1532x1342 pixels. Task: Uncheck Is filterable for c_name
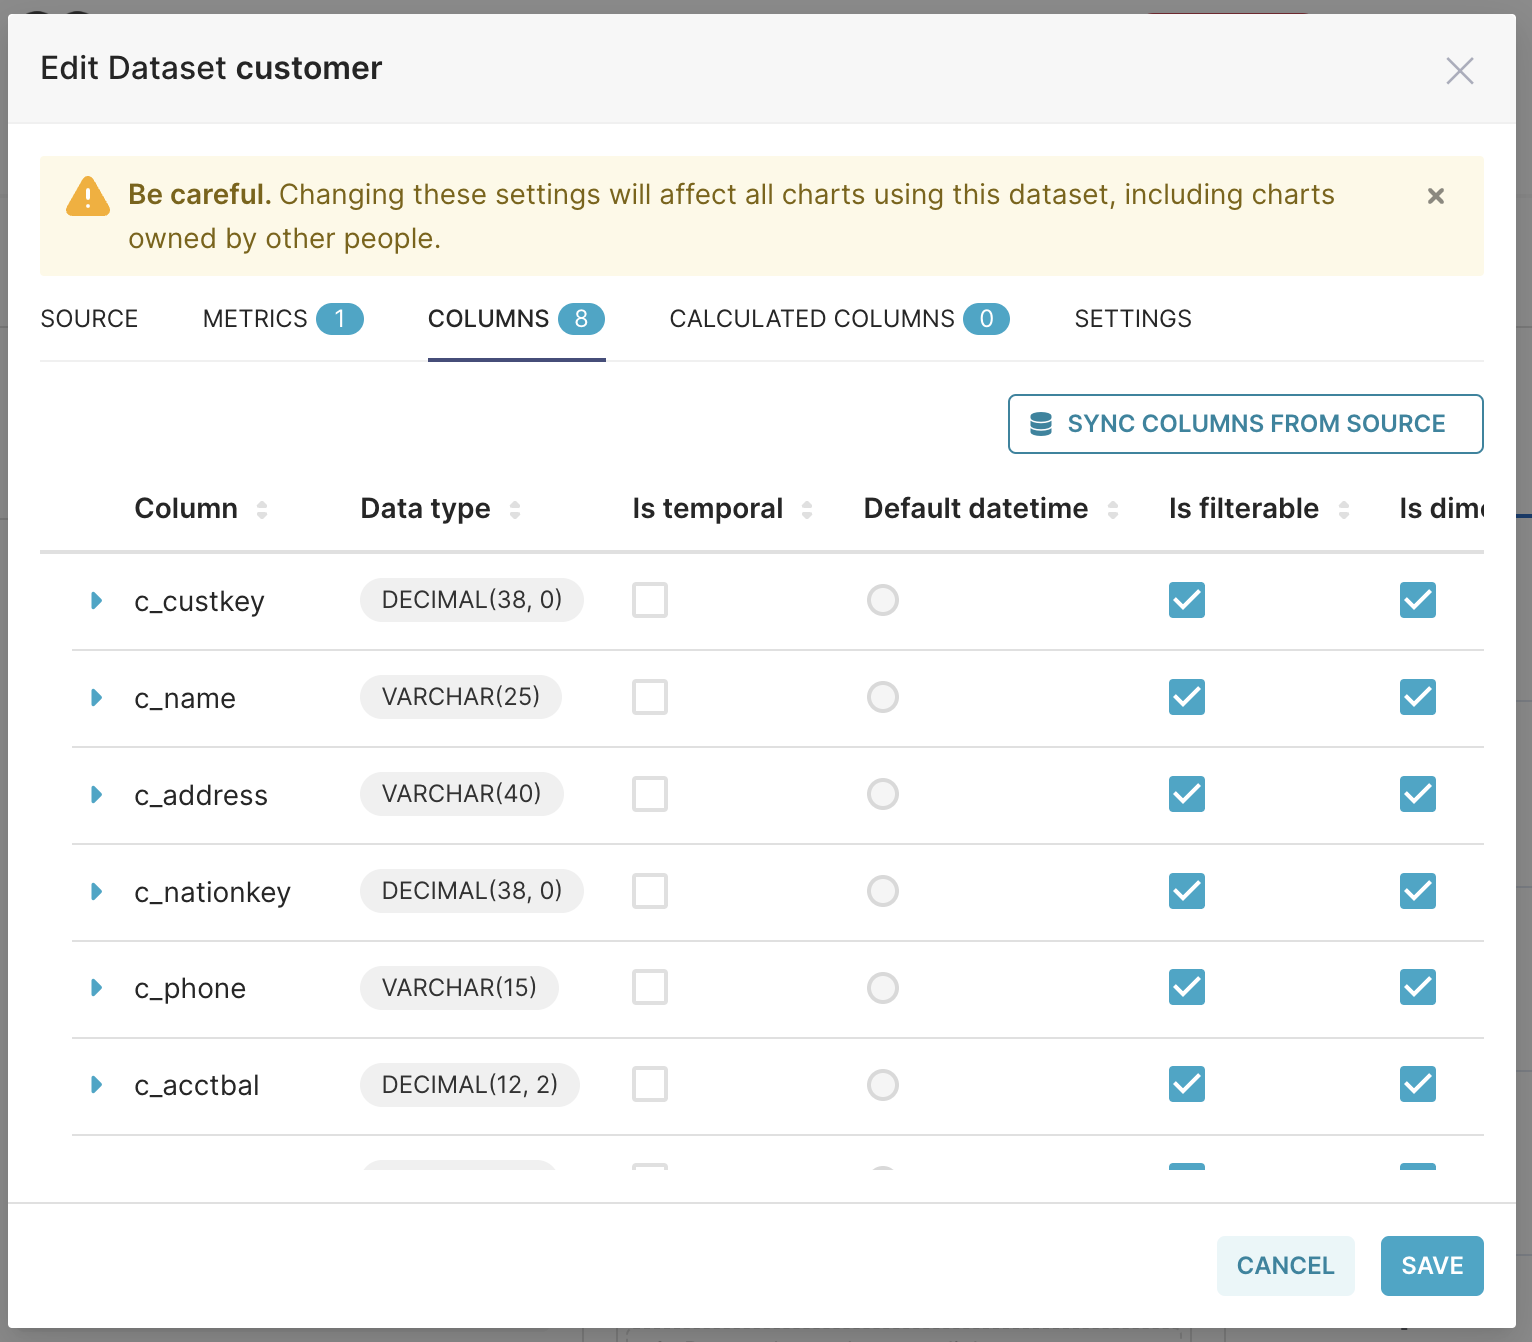click(1186, 697)
